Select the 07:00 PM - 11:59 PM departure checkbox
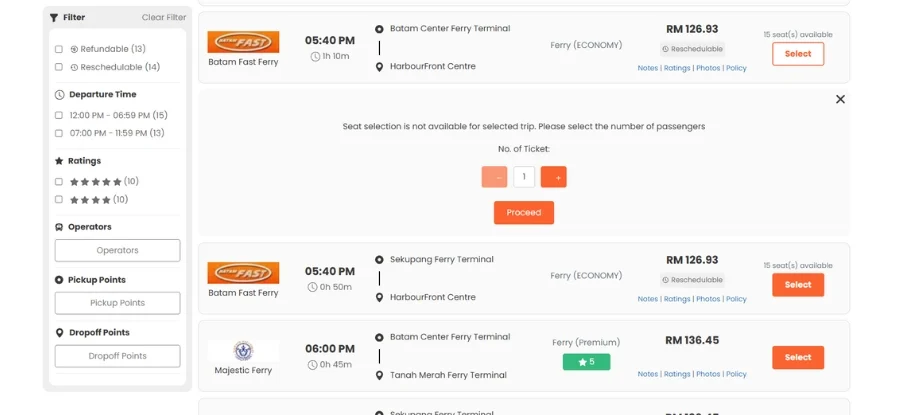900x415 pixels. (59, 133)
